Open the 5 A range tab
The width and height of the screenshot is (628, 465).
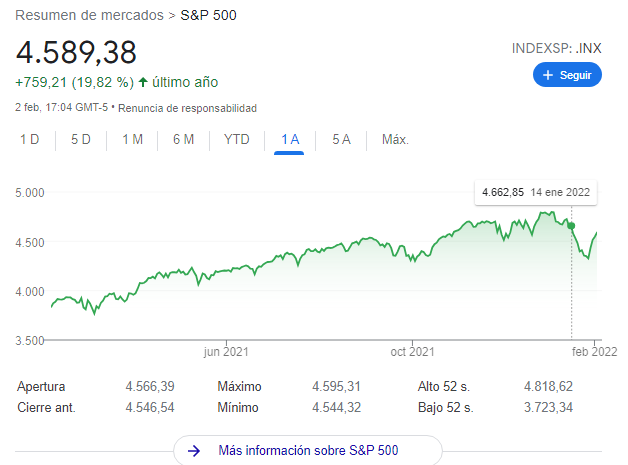341,140
